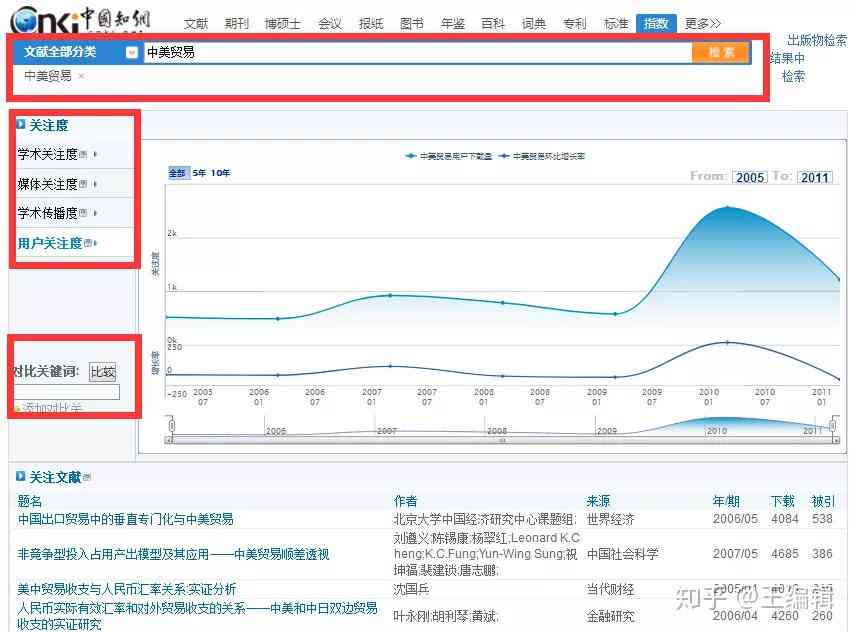Image resolution: width=856 pixels, height=632 pixels.
Task: Switch to the 报纸 tab
Action: (371, 23)
